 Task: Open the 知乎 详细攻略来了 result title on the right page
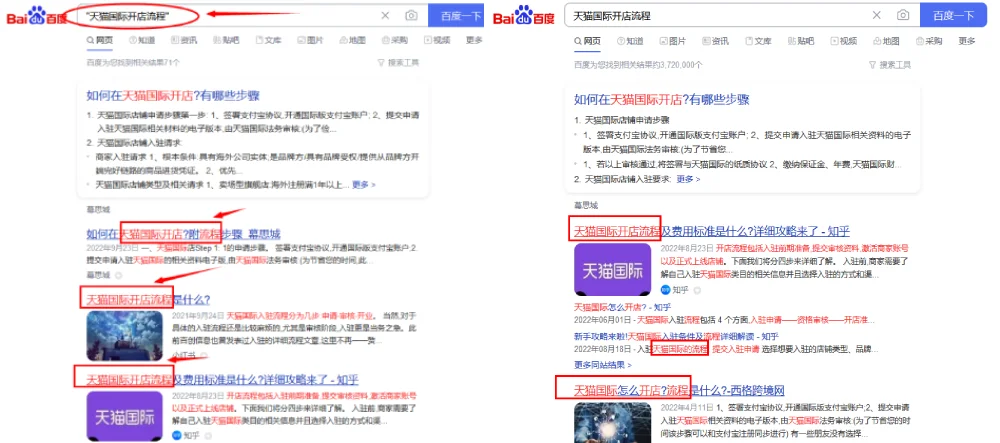(x=712, y=231)
